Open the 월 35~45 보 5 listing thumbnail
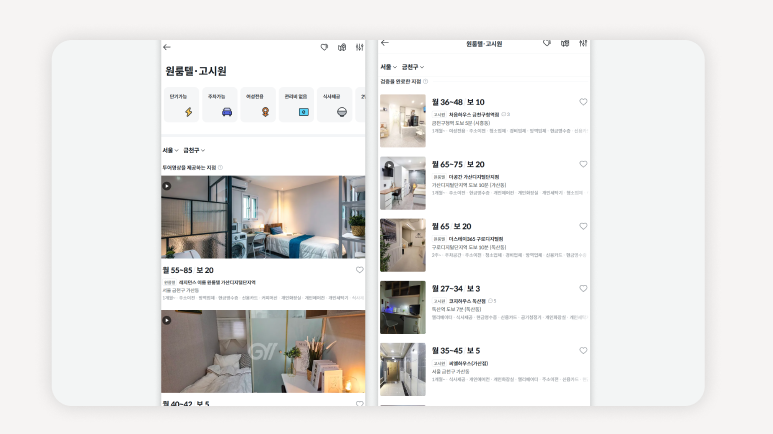This screenshot has height=434, width=773. point(402,369)
